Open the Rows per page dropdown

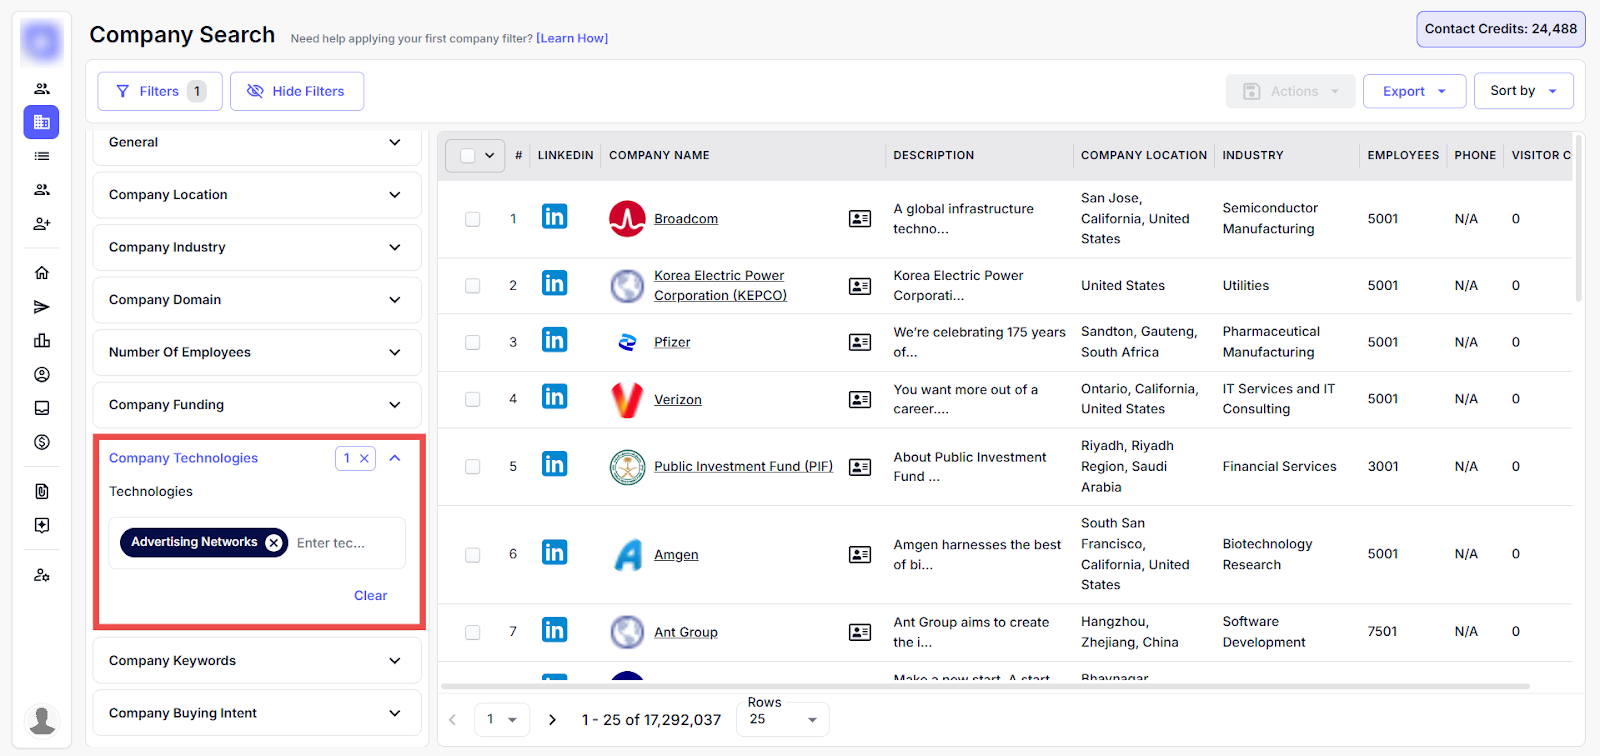click(783, 720)
